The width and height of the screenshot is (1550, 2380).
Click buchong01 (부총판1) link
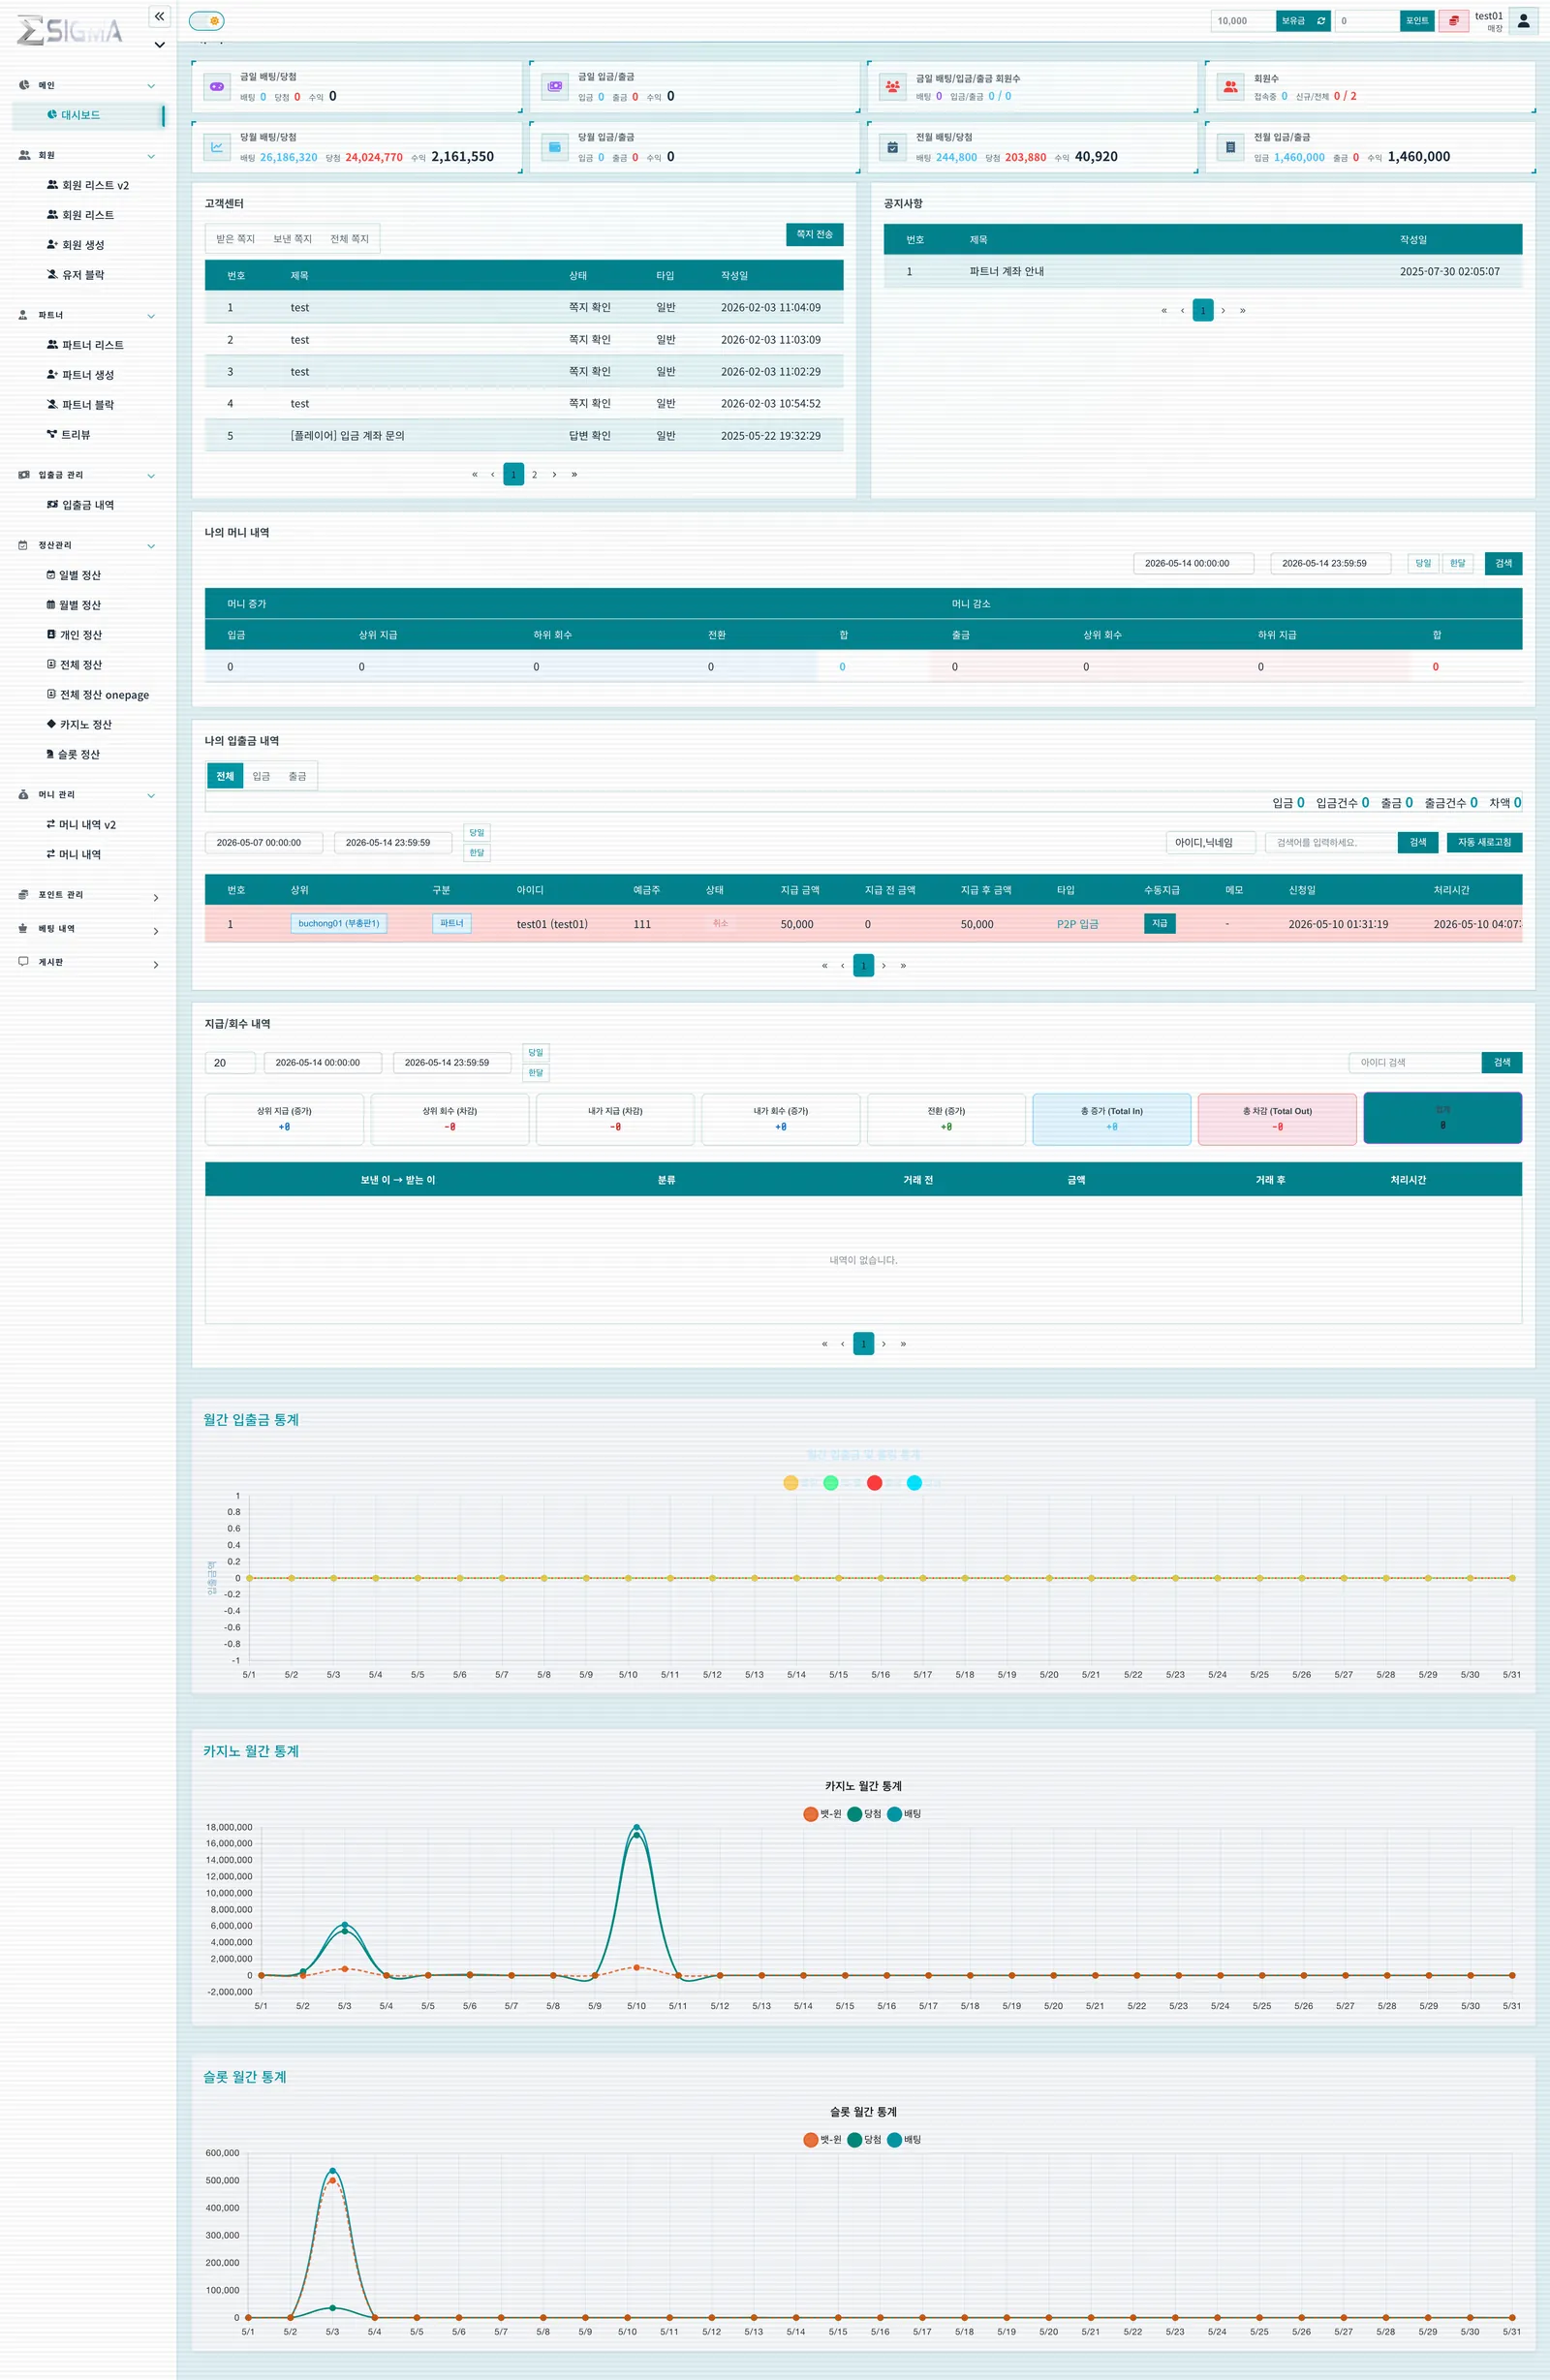(x=339, y=924)
